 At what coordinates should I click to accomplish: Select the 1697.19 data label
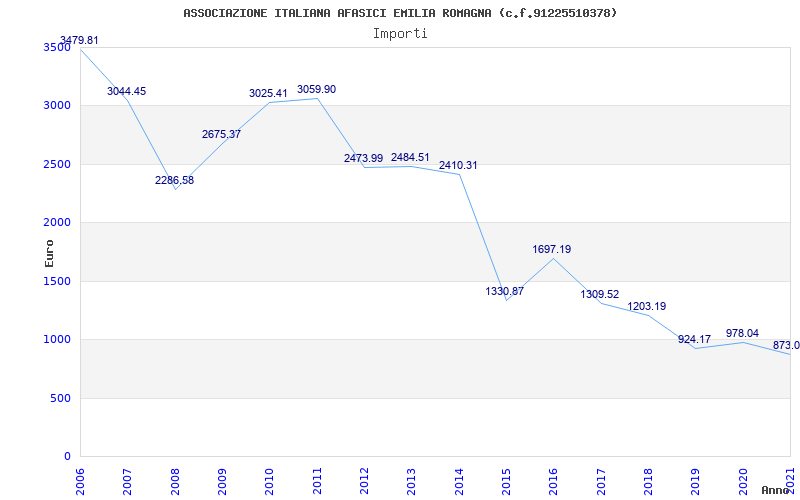[x=552, y=249]
